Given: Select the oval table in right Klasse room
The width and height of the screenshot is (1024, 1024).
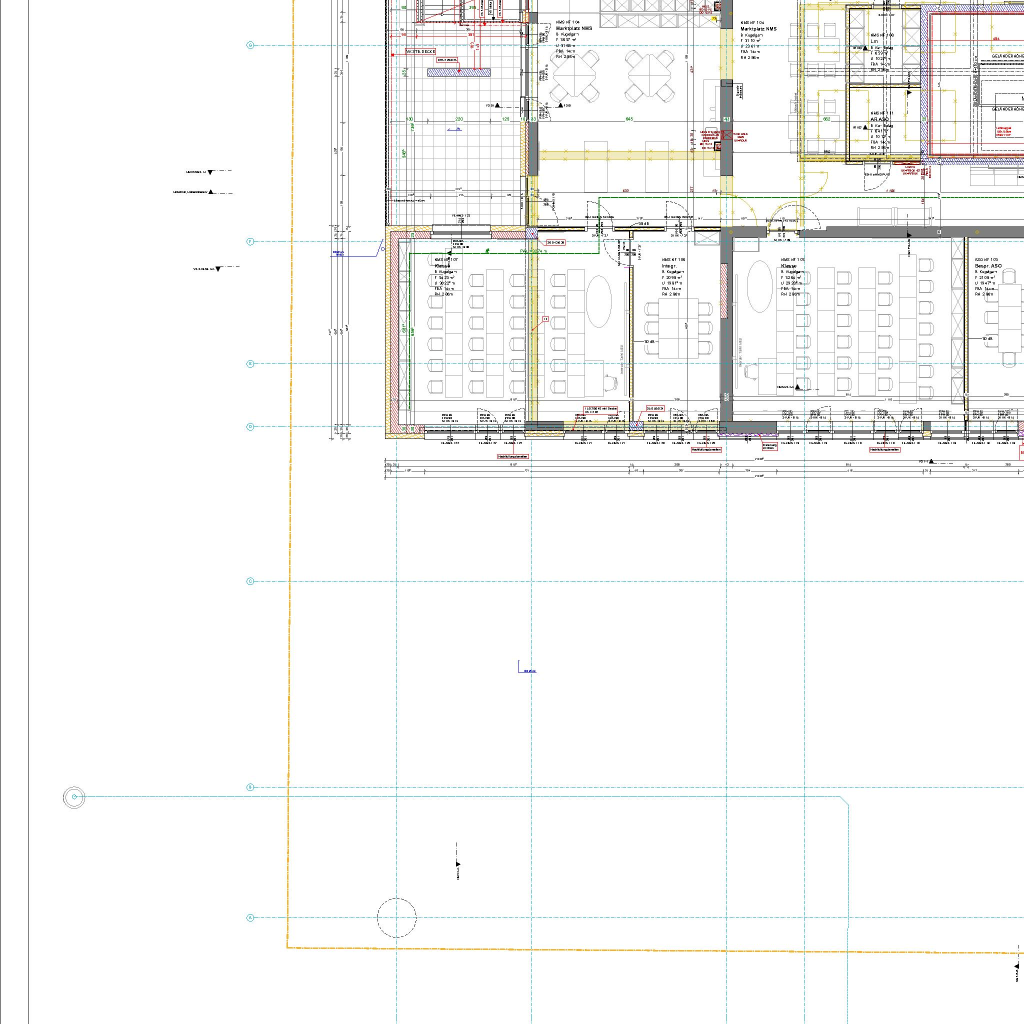Looking at the screenshot, I should pyautogui.click(x=761, y=288).
